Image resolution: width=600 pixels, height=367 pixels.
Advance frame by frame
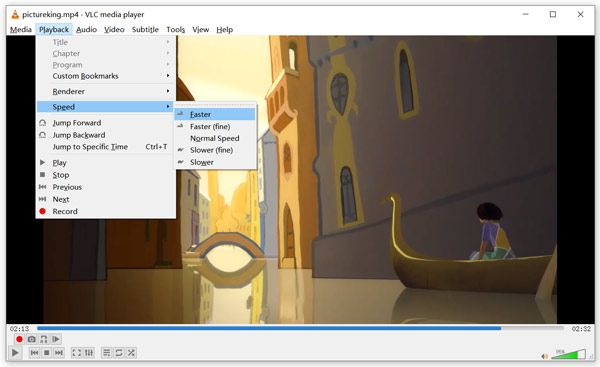click(x=56, y=339)
